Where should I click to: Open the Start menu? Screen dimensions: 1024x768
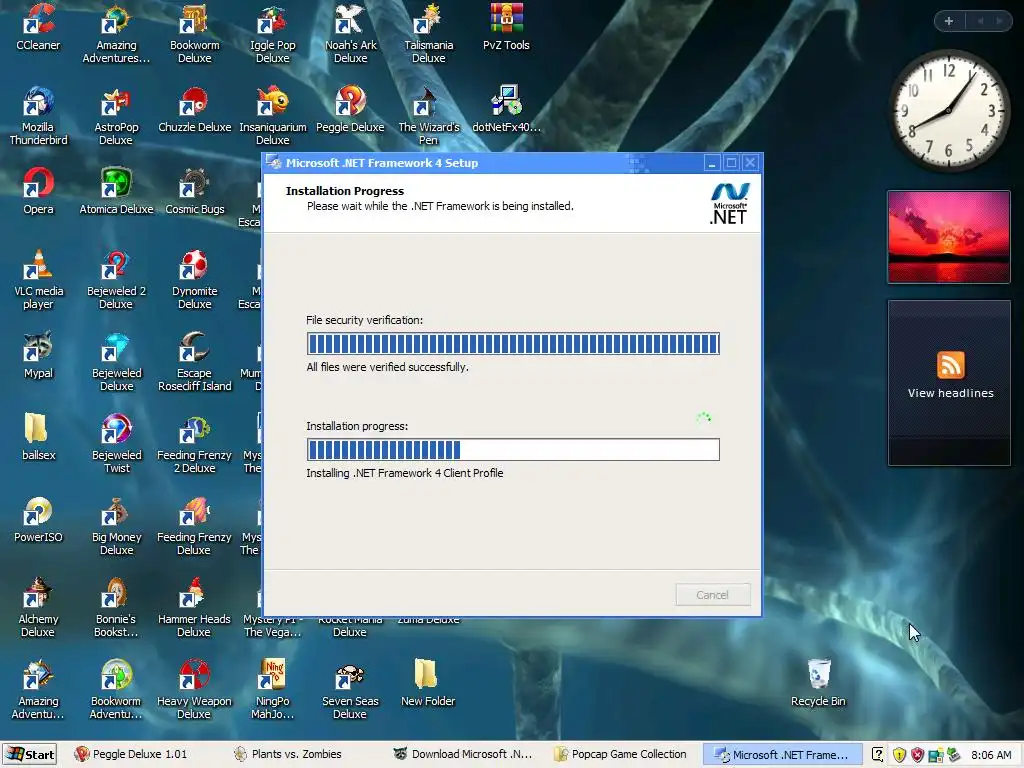click(x=30, y=754)
